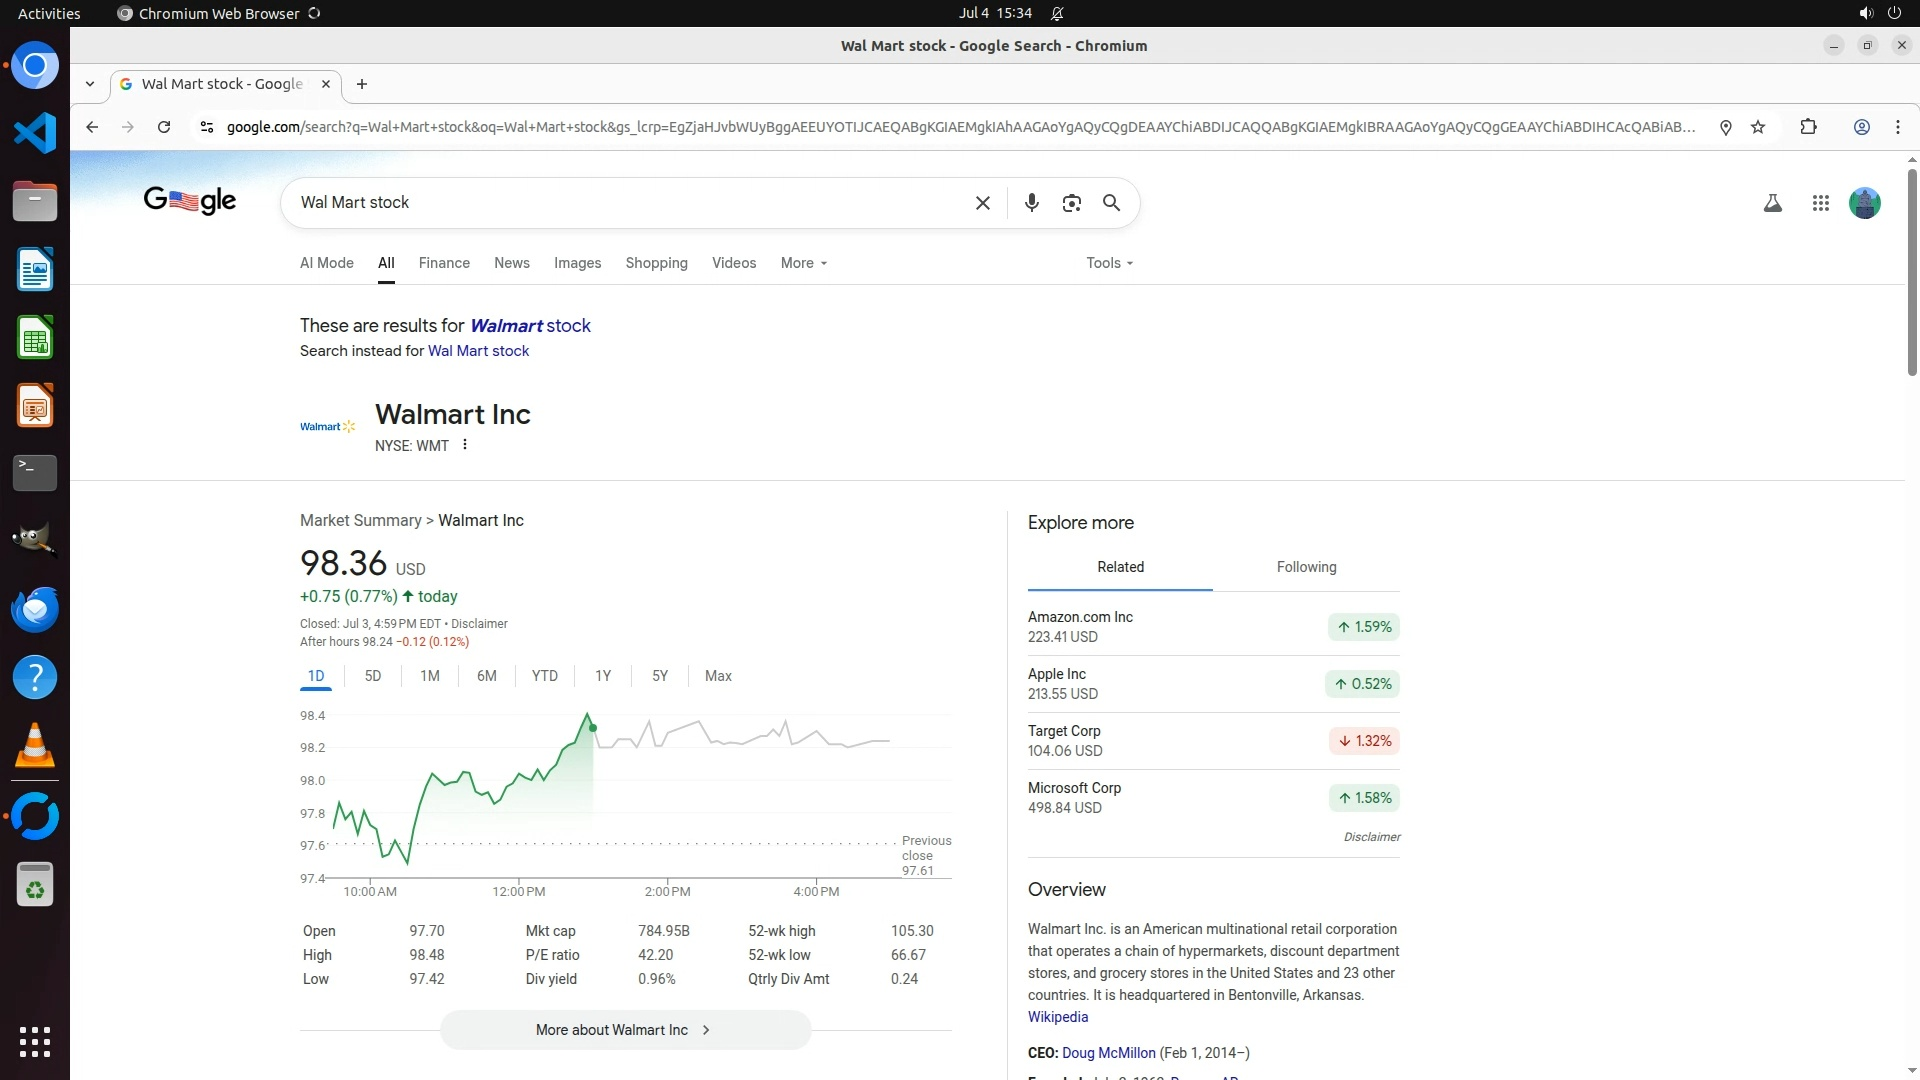Click the page vertical scrollbar
Image resolution: width=1920 pixels, height=1080 pixels.
[1912, 270]
